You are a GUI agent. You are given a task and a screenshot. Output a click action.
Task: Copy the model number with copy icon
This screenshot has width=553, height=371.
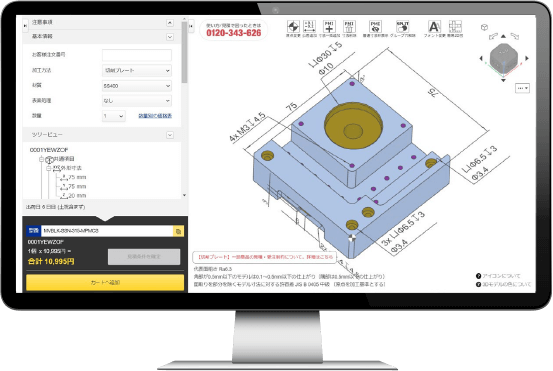click(x=178, y=231)
